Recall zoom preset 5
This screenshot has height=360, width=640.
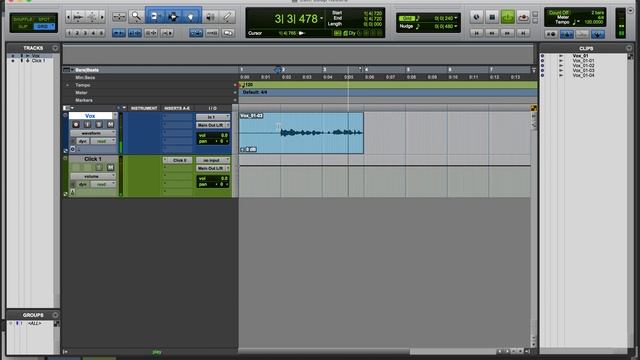pyautogui.click(x=101, y=33)
